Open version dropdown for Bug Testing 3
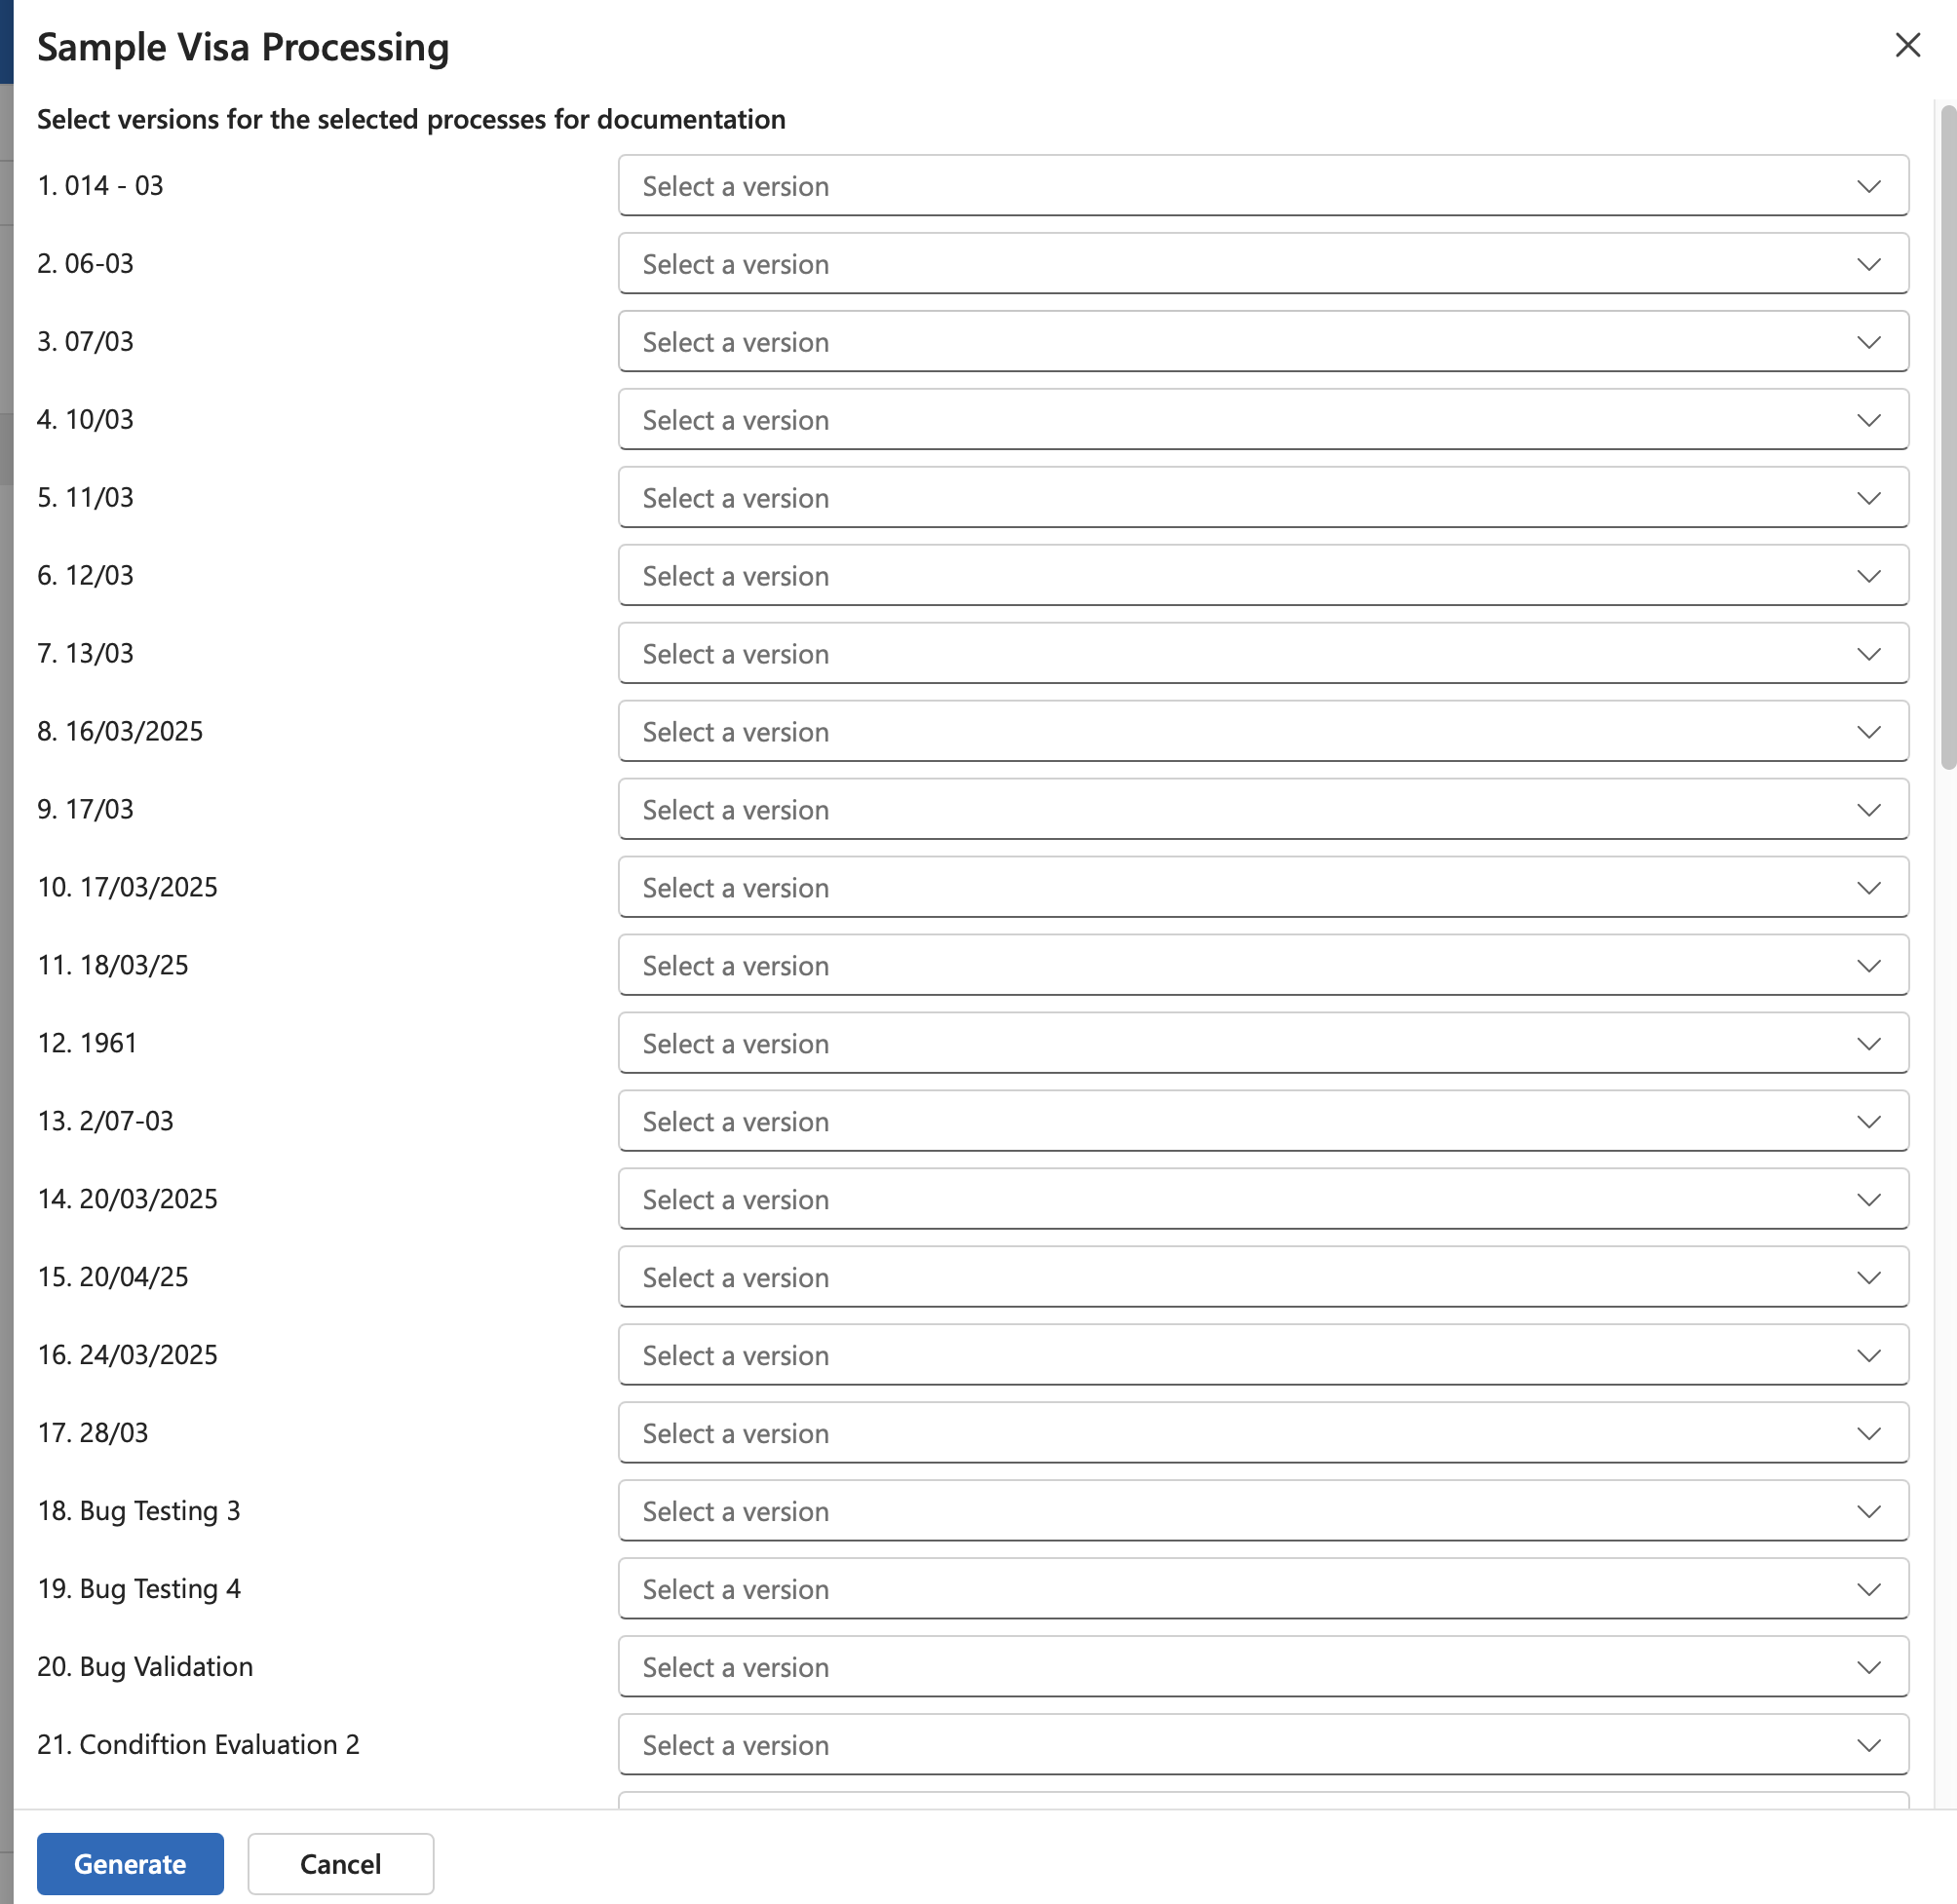The width and height of the screenshot is (1957, 1904). point(1262,1512)
